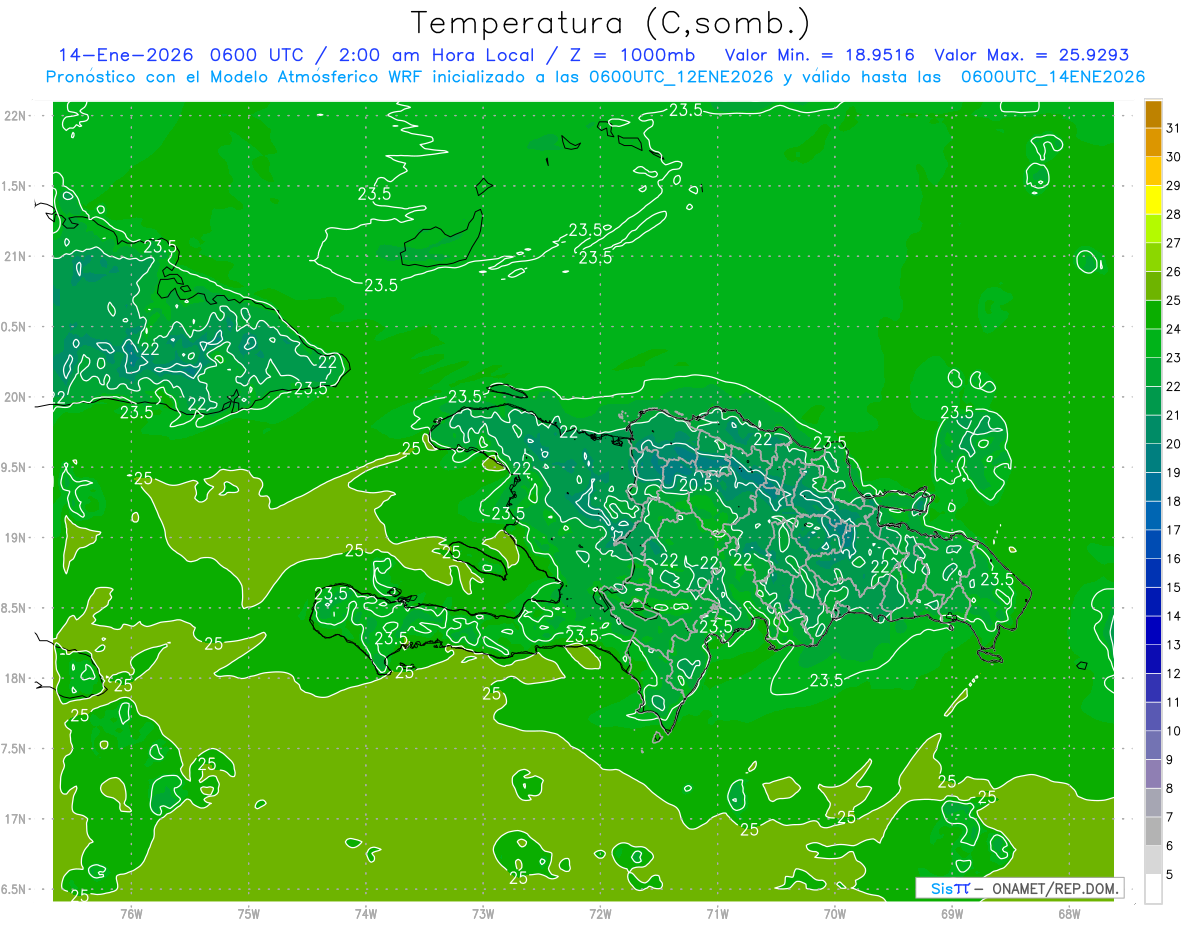Viewport: 1200px width, 927px height.
Task: Click the "72W" longitude axis label
Action: (x=601, y=913)
